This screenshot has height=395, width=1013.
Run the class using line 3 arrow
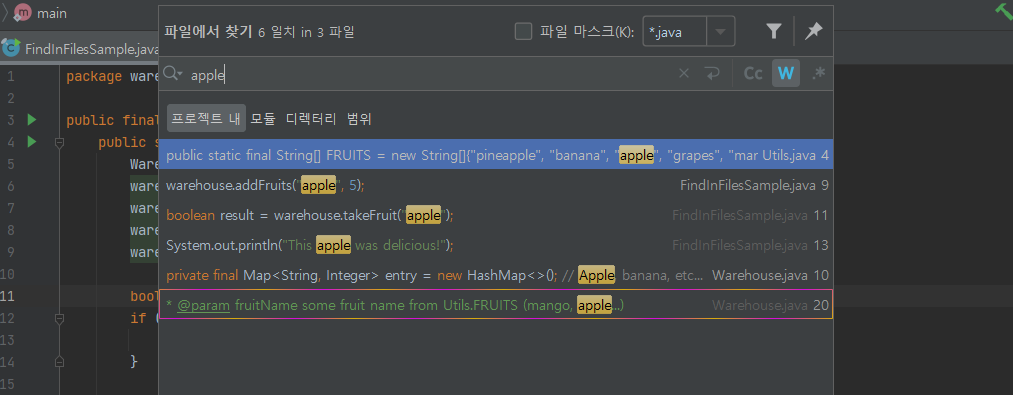32,120
